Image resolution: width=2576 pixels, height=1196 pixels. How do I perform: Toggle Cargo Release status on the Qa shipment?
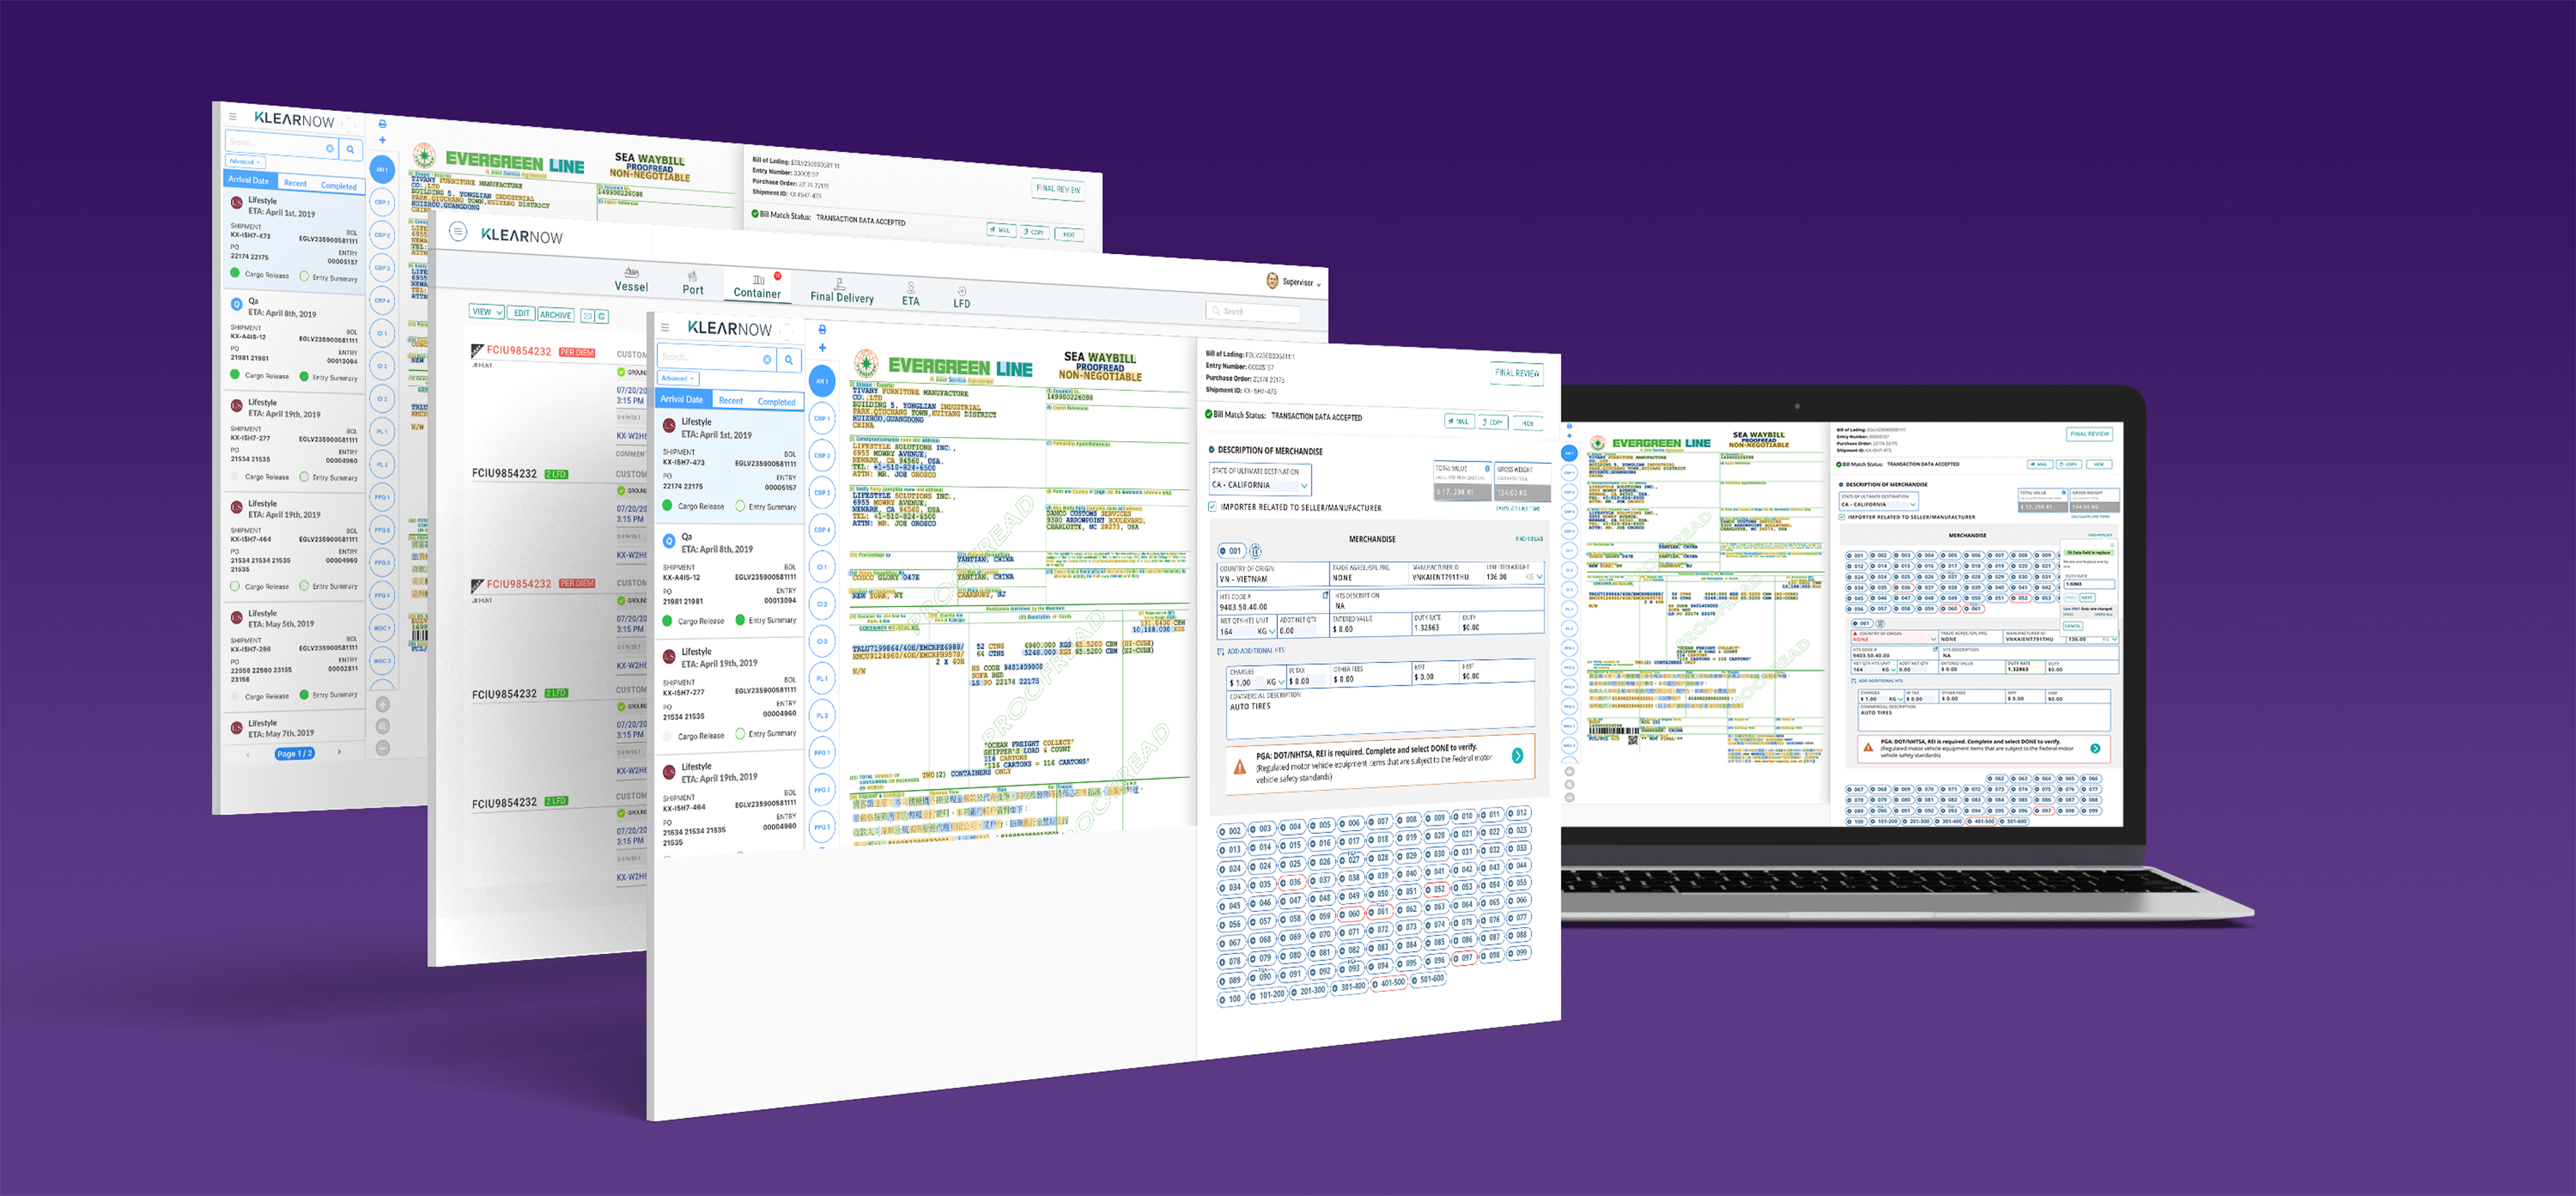tap(668, 620)
